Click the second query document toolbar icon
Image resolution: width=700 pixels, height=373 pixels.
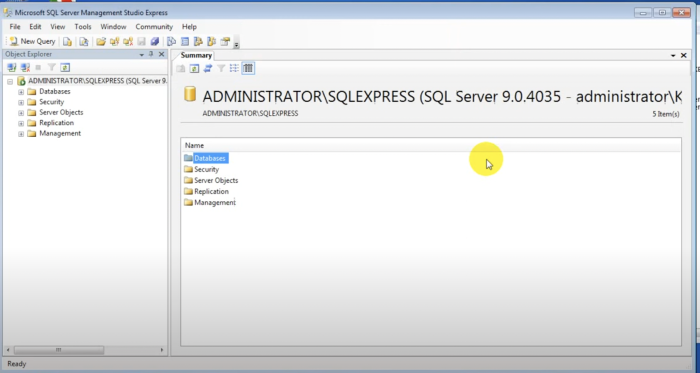coord(83,41)
